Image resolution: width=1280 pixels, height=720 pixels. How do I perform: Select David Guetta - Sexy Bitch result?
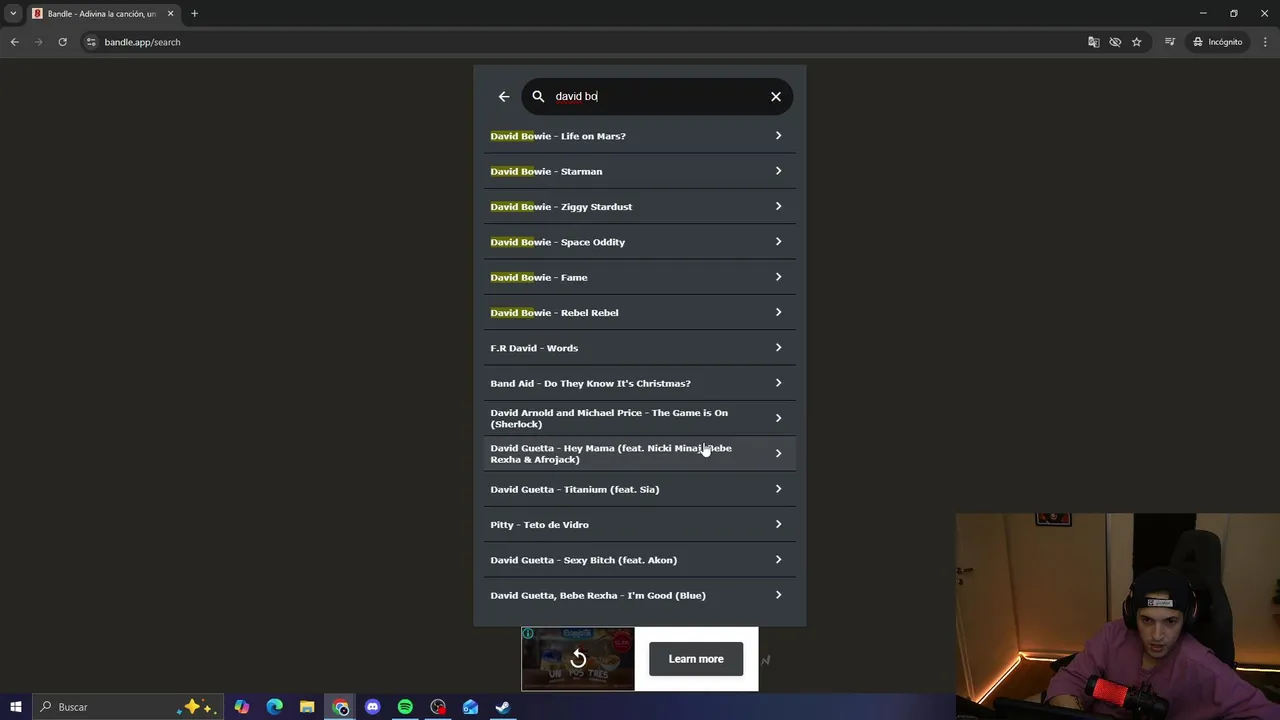click(640, 560)
